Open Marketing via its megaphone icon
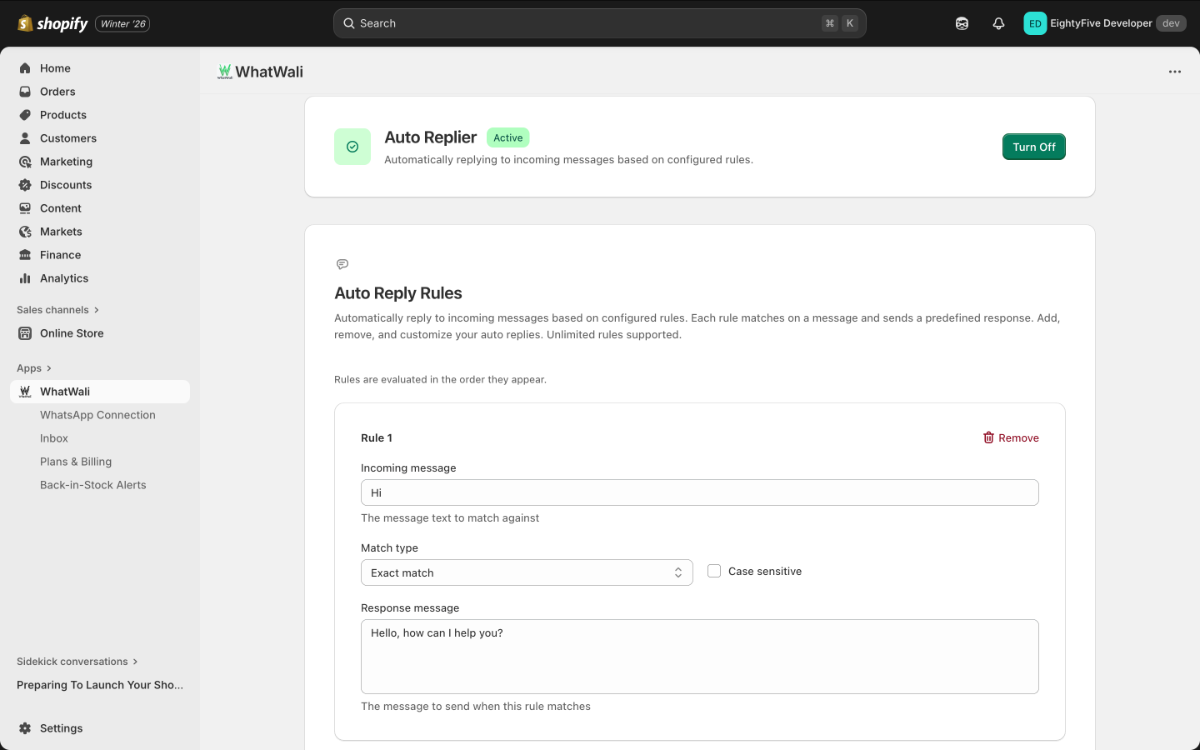1200x750 pixels. 25,161
